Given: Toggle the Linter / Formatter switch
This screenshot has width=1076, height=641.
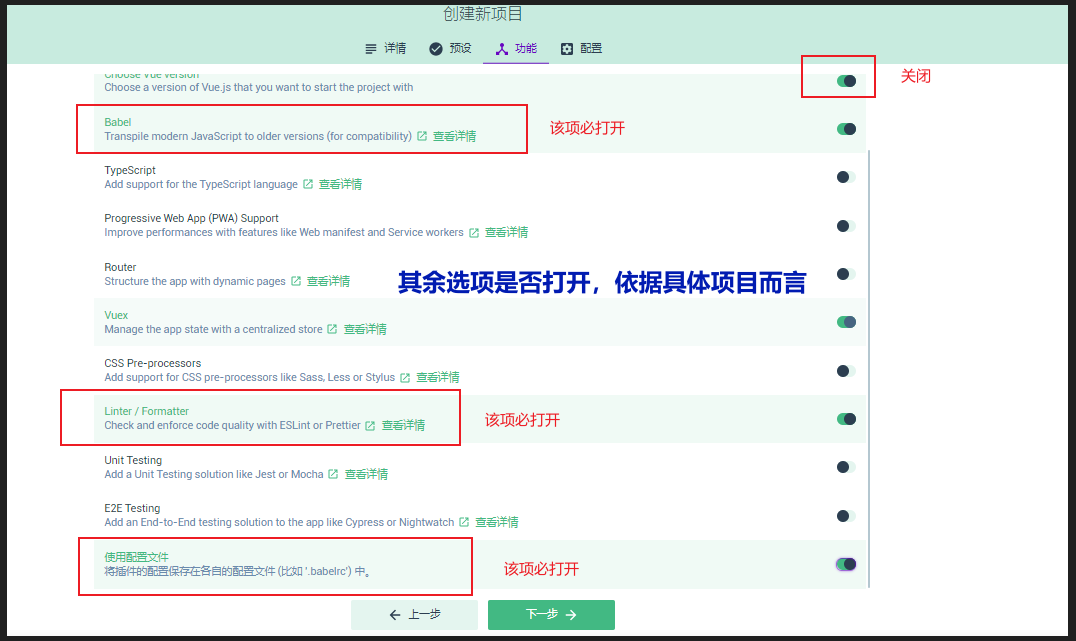Looking at the screenshot, I should pos(846,419).
